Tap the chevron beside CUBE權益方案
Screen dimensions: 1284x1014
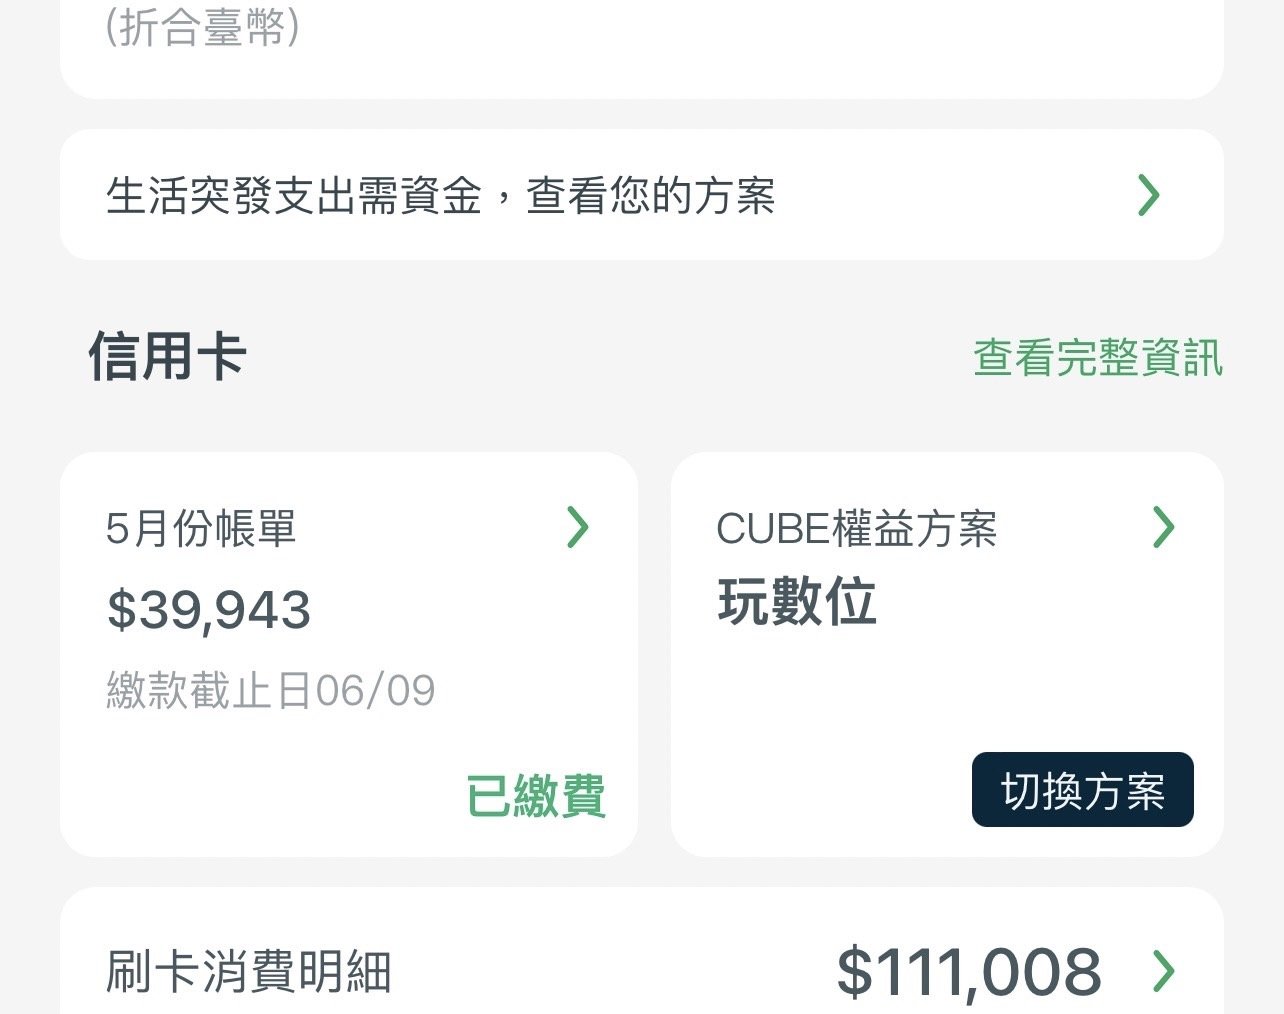tap(1163, 527)
